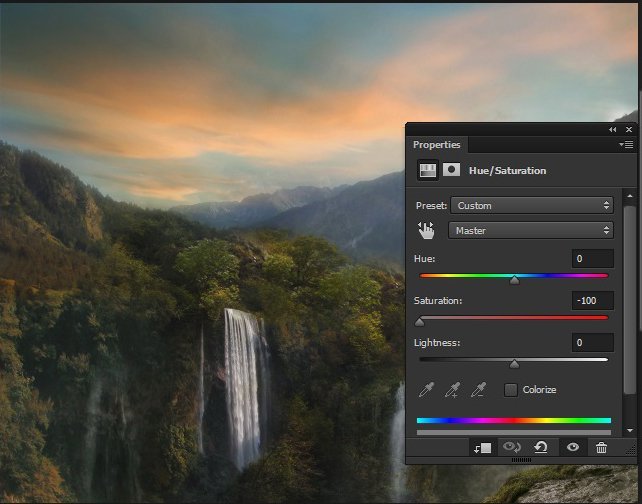Choose the Add to Sample eyedropper
The width and height of the screenshot is (642, 504).
click(453, 389)
